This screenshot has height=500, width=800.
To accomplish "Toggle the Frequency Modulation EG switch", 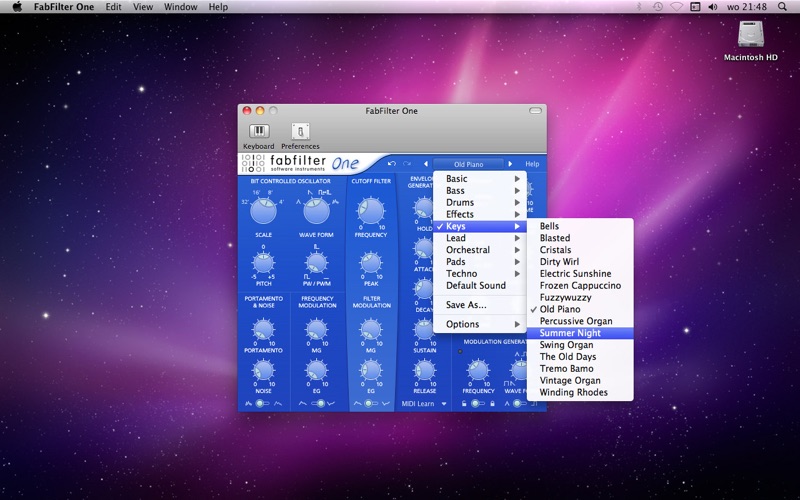I will [x=317, y=404].
